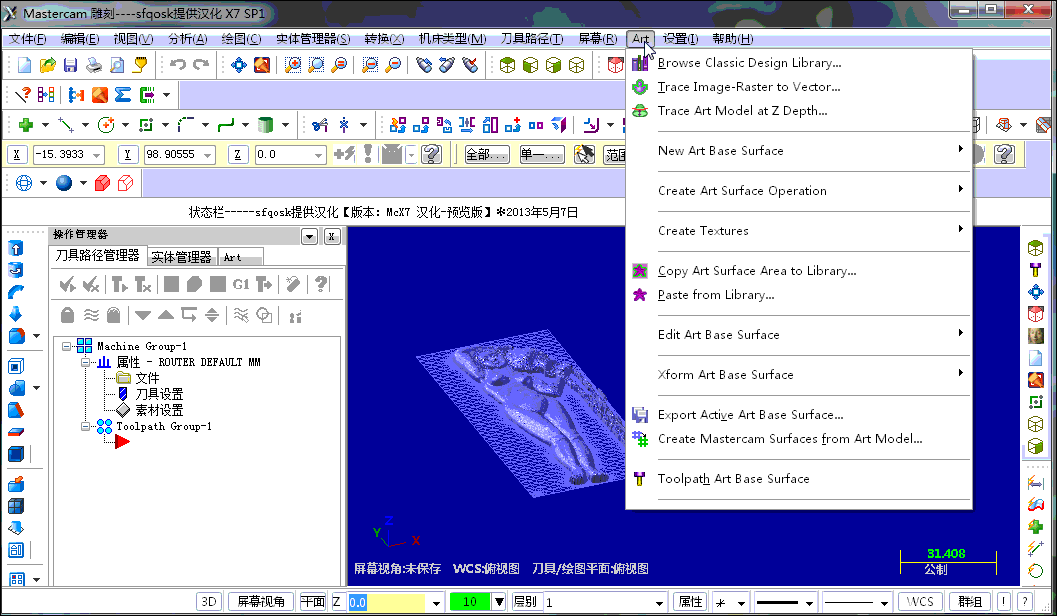Open the 层别 level dropdown
Image resolution: width=1057 pixels, height=616 pixels.
point(659,603)
